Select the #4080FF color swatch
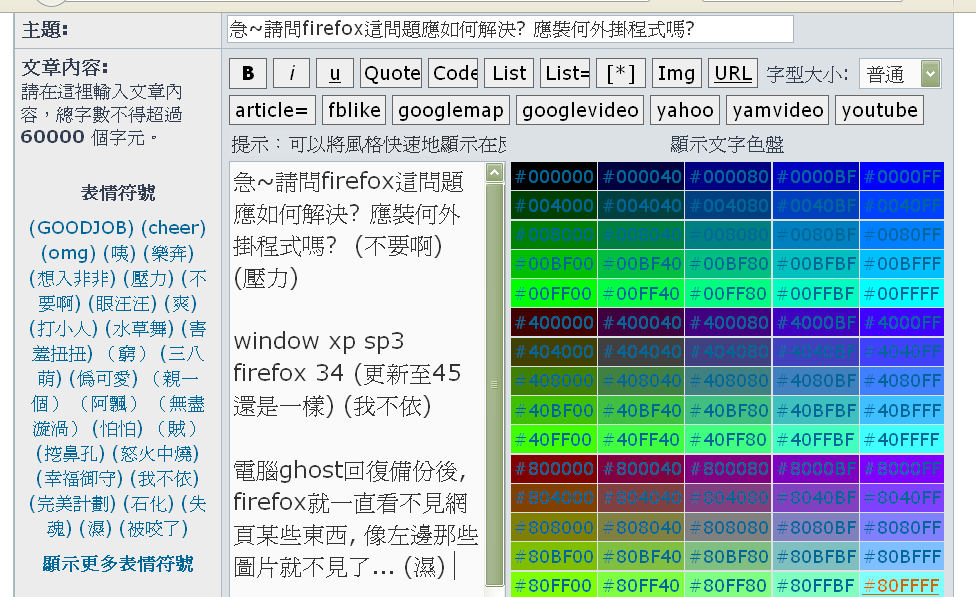The image size is (976, 597). click(x=903, y=381)
